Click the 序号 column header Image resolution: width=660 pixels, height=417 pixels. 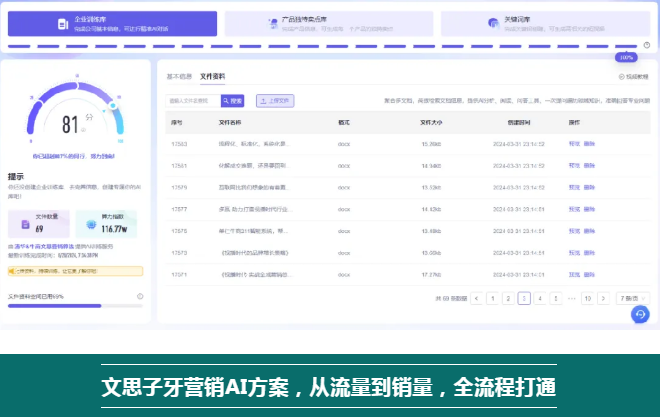coord(177,122)
